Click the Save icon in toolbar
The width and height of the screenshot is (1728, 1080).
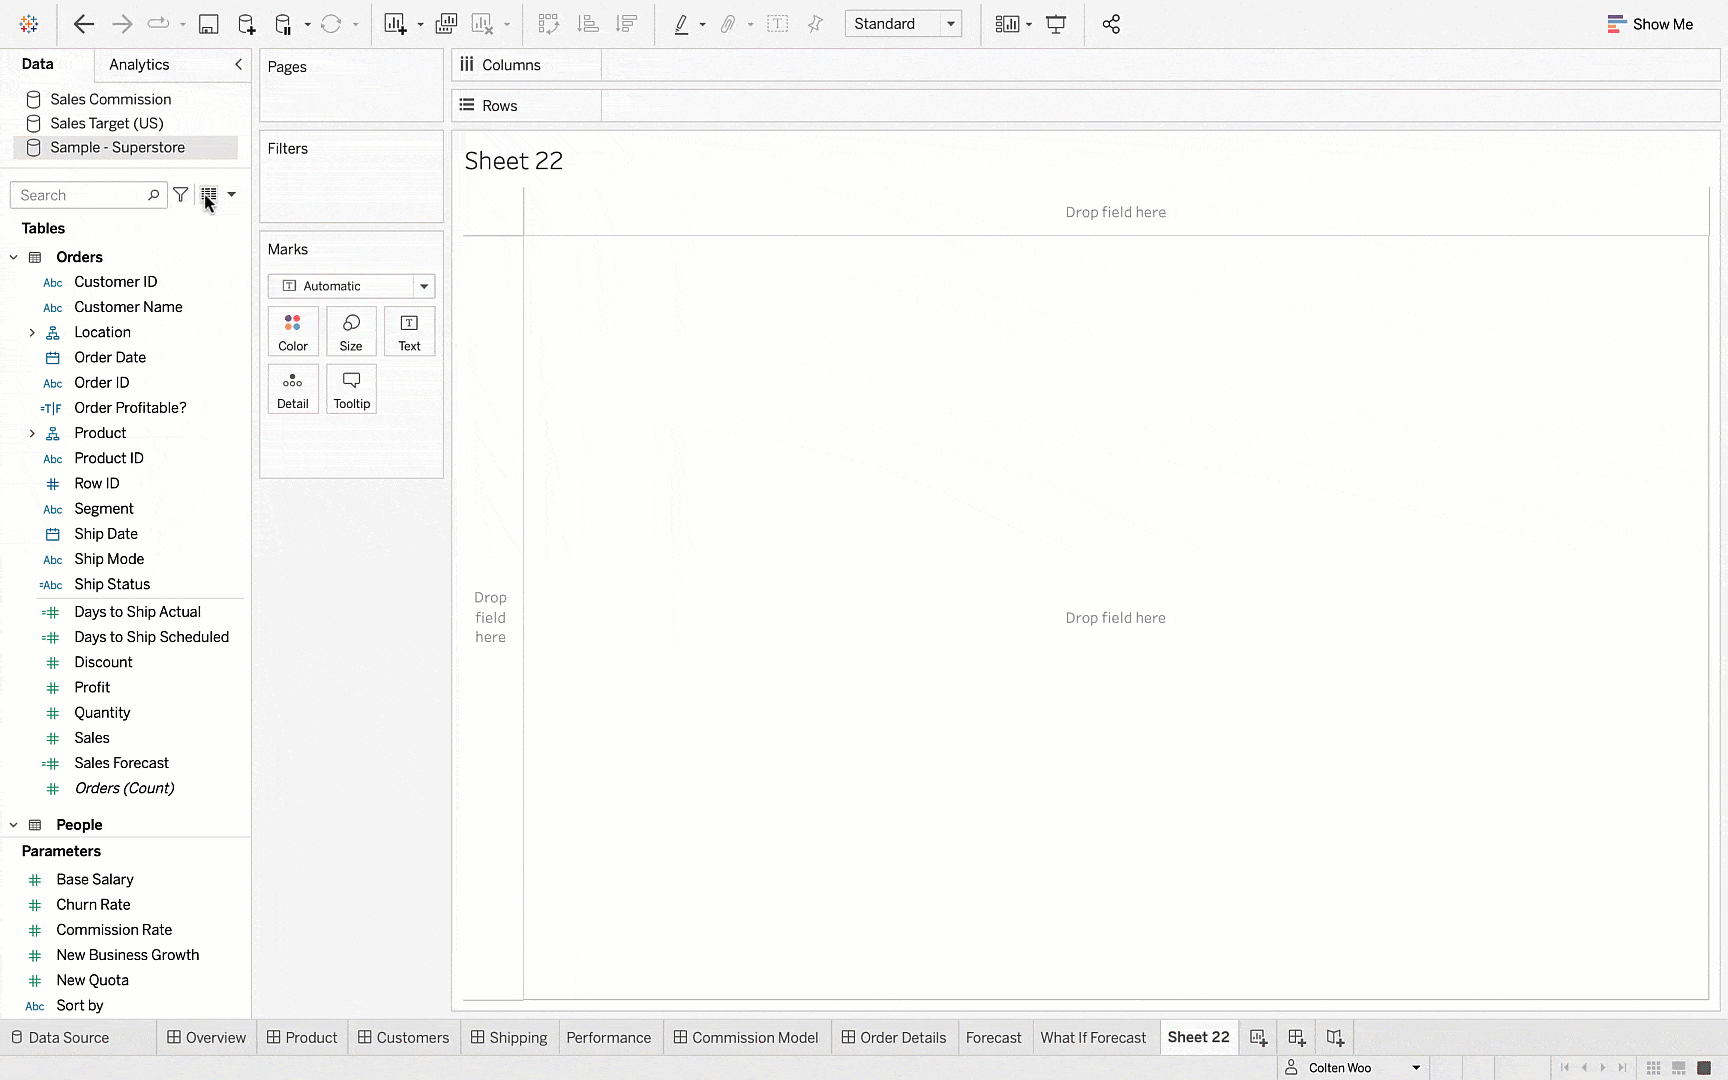(208, 24)
